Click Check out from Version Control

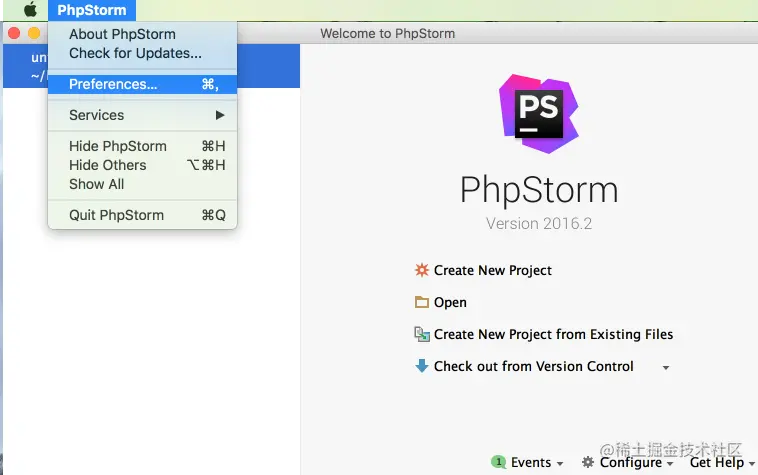534,366
